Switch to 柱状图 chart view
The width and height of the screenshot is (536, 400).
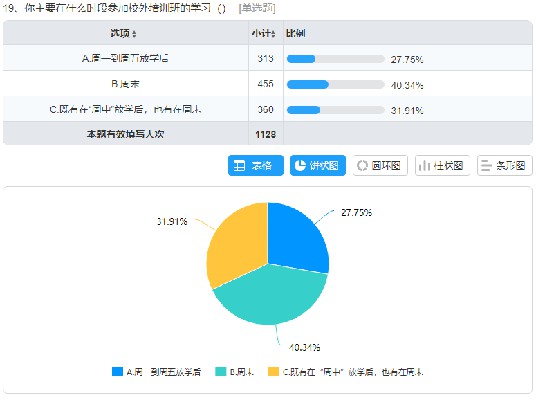point(442,165)
